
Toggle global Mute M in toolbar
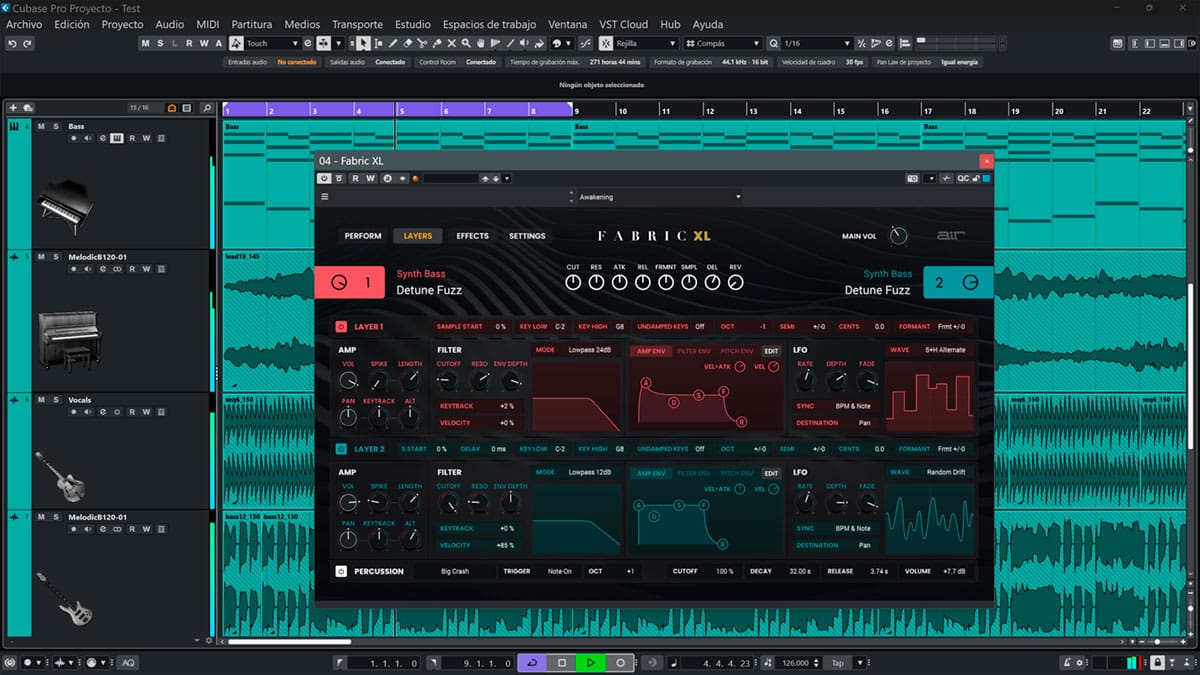[x=146, y=43]
